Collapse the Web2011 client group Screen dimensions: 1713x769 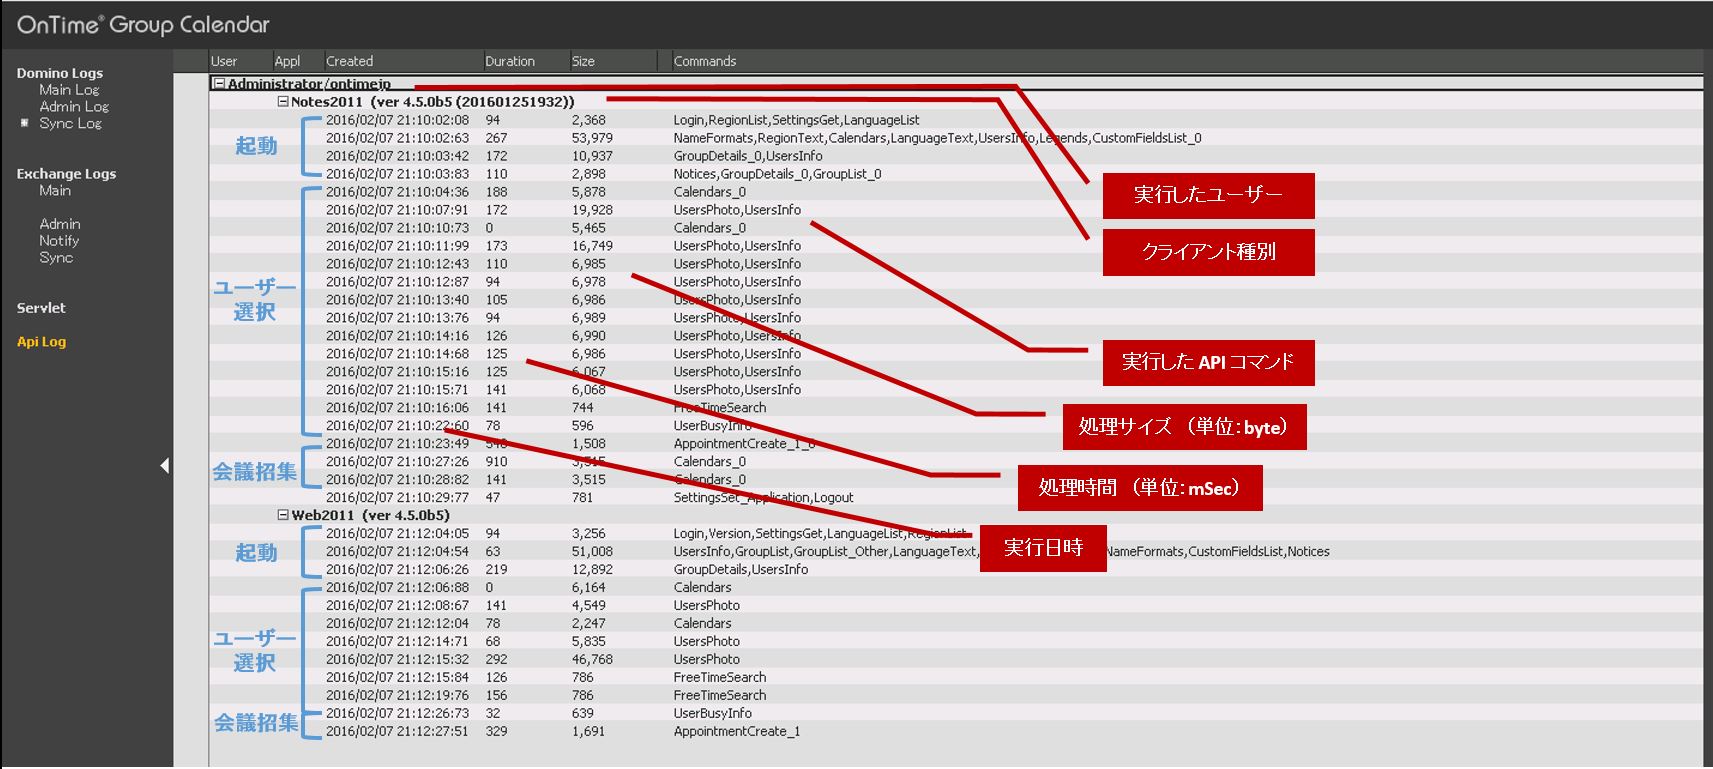coord(283,515)
